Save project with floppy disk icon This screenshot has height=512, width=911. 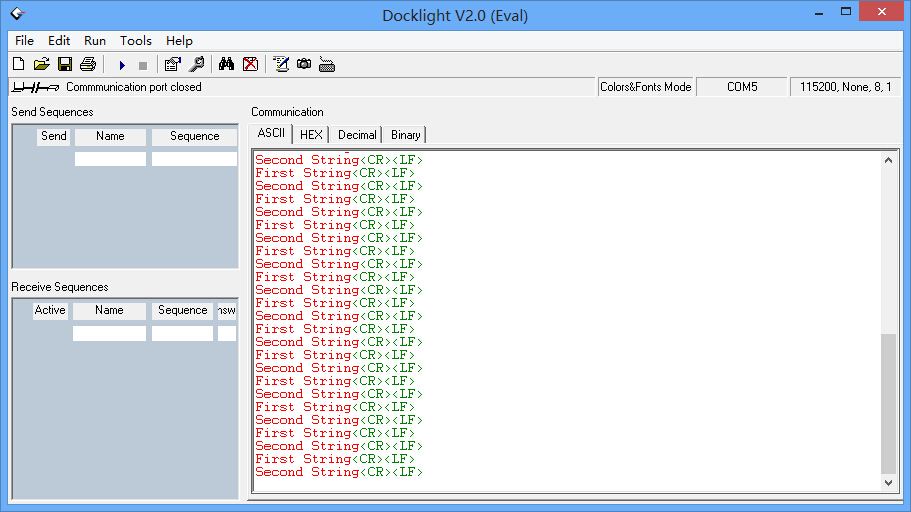[x=64, y=64]
